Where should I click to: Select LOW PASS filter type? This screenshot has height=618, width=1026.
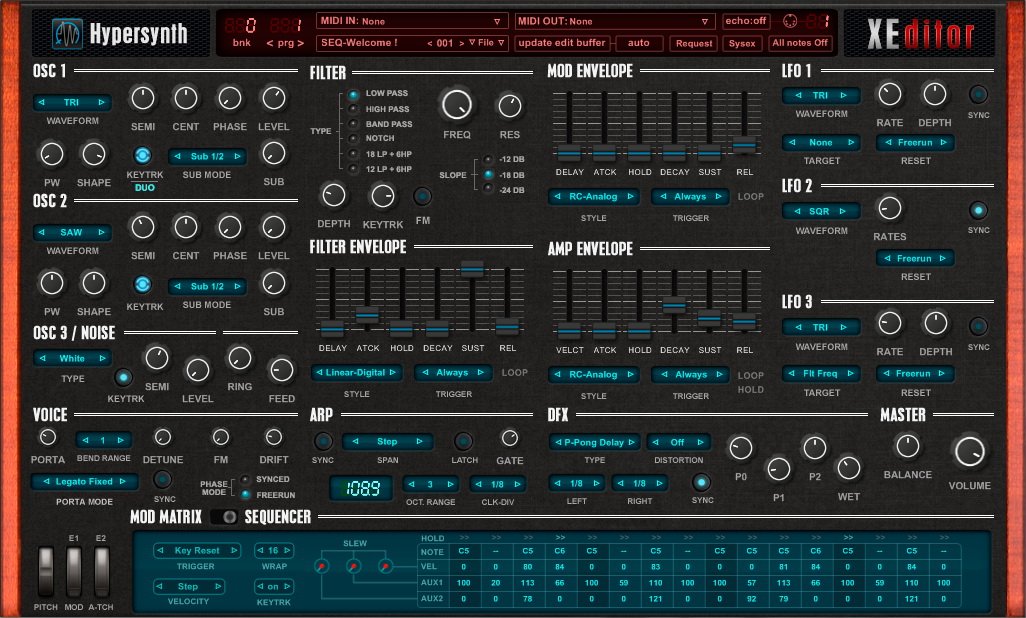pyautogui.click(x=353, y=94)
